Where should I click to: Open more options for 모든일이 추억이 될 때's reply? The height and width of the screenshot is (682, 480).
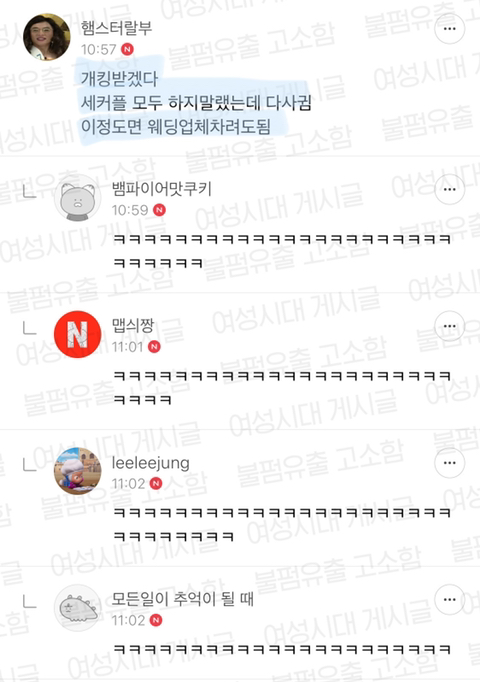click(450, 599)
